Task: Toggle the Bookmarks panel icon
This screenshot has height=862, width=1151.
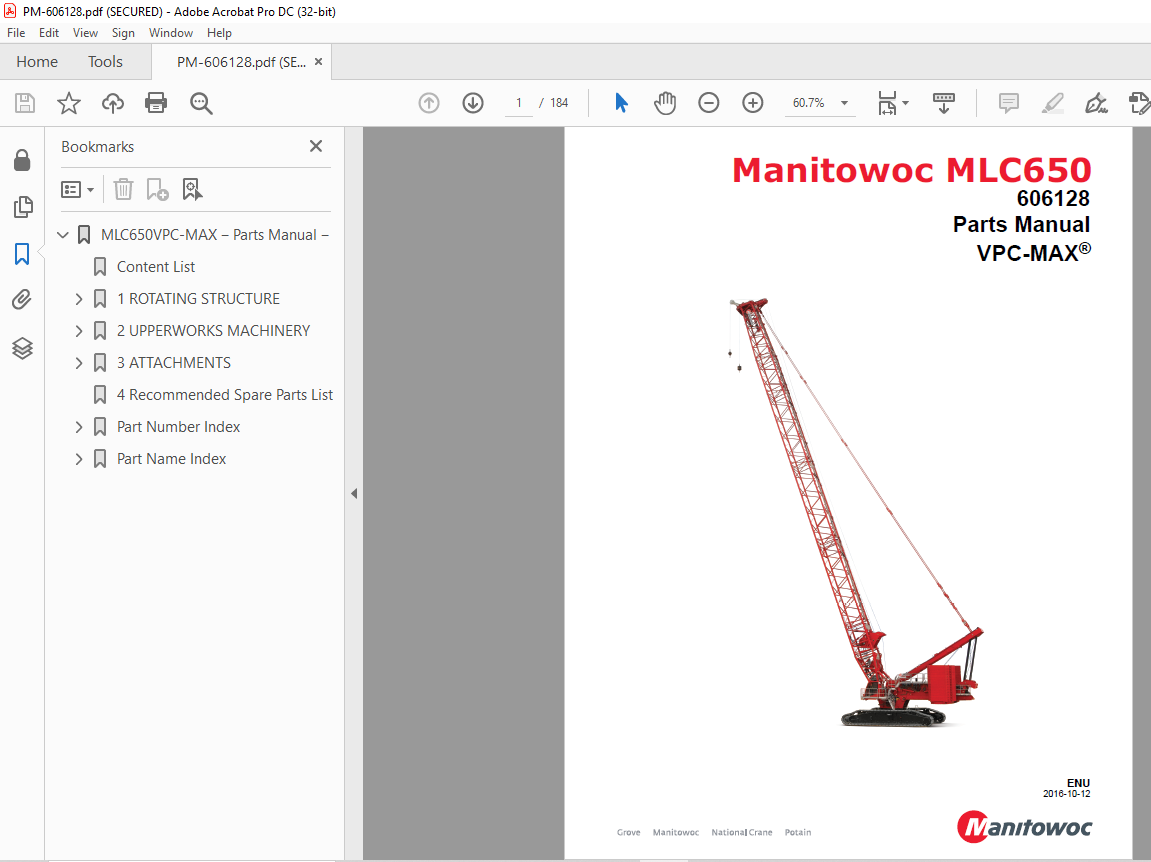Action: pyautogui.click(x=22, y=254)
